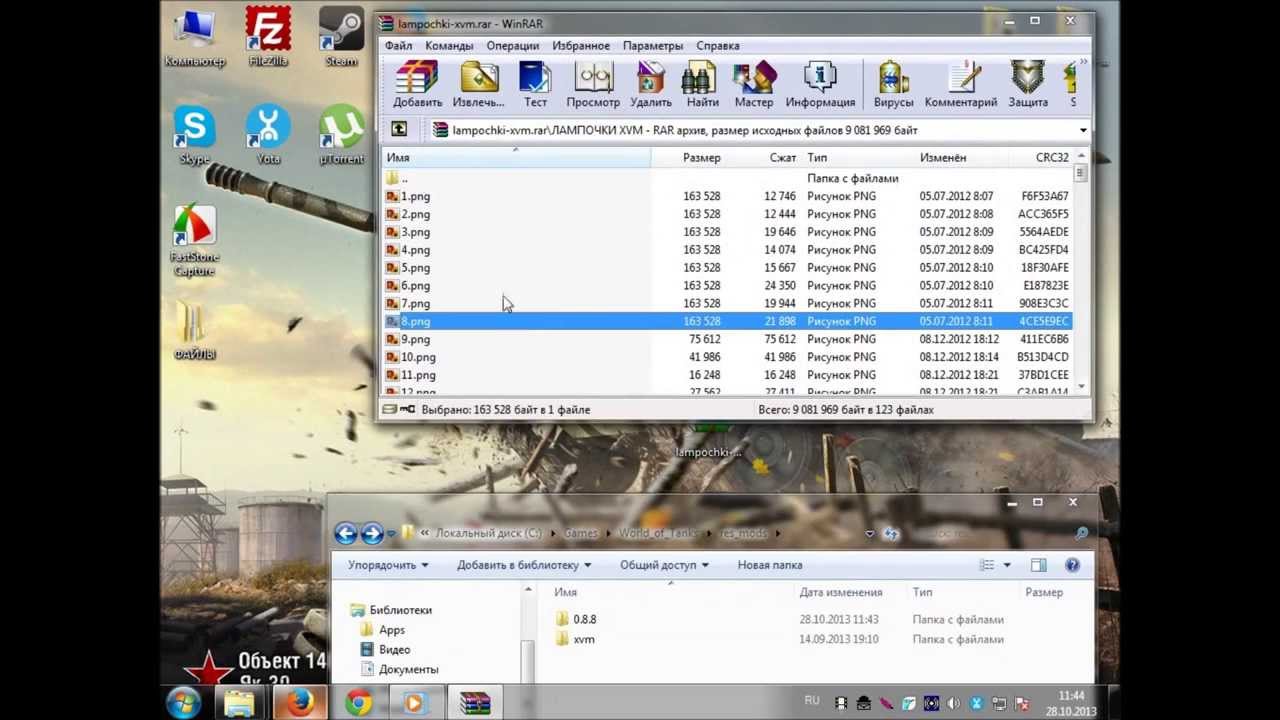
Task: Expand the WinRAR address path dropdown
Action: [1083, 130]
